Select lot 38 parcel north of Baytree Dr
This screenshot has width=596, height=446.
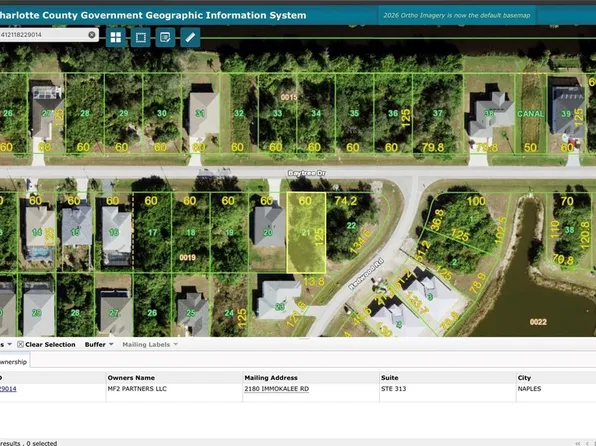pos(489,113)
